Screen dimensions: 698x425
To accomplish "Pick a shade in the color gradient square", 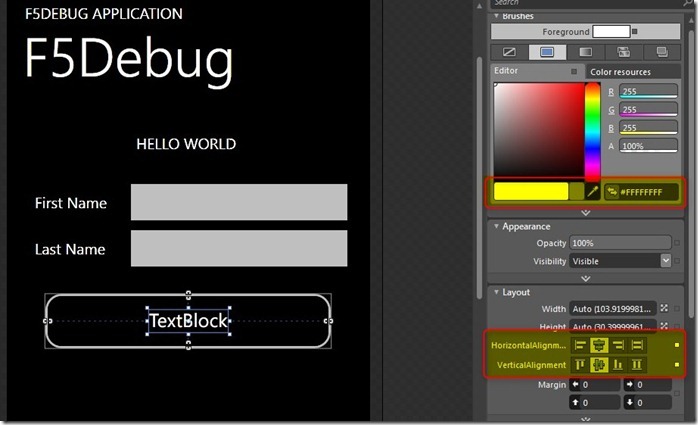I will [x=539, y=130].
